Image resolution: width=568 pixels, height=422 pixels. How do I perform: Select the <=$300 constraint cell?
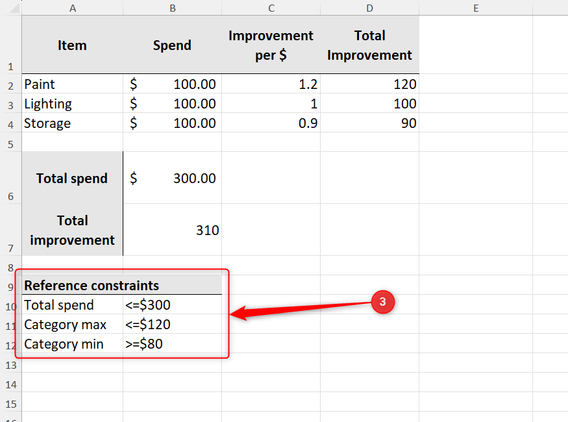[x=172, y=305]
